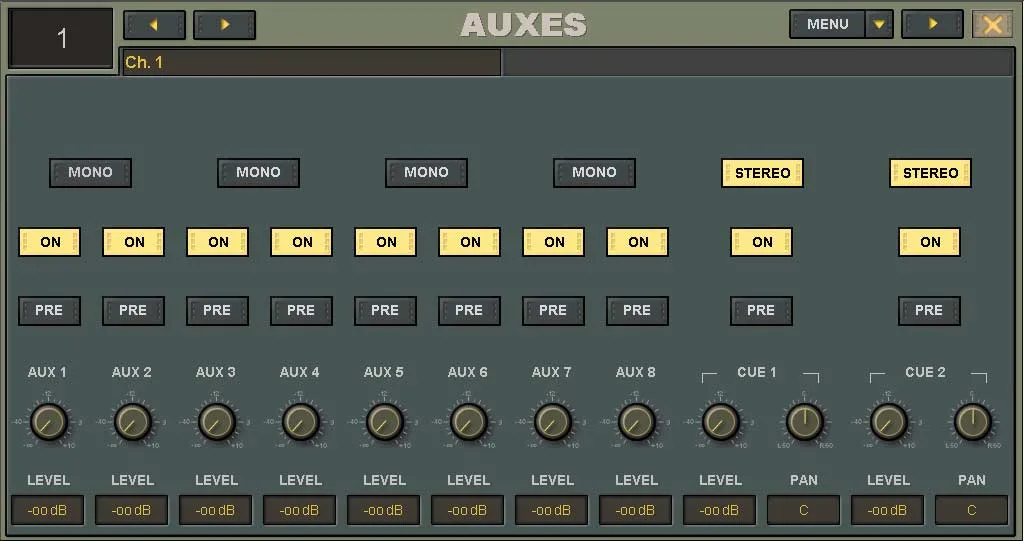Enable PRE for CUE 2

tap(929, 310)
